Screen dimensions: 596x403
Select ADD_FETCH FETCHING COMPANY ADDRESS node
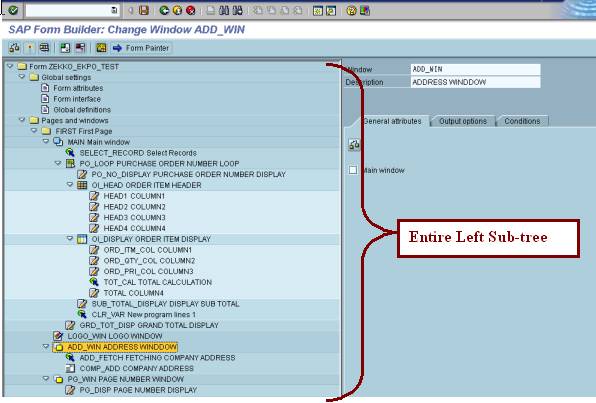tap(157, 357)
